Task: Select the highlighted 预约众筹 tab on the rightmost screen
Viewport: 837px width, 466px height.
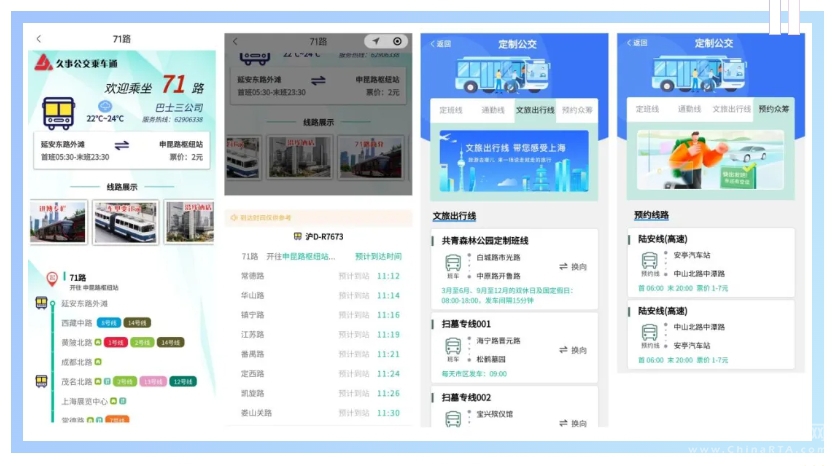Action: [773, 109]
